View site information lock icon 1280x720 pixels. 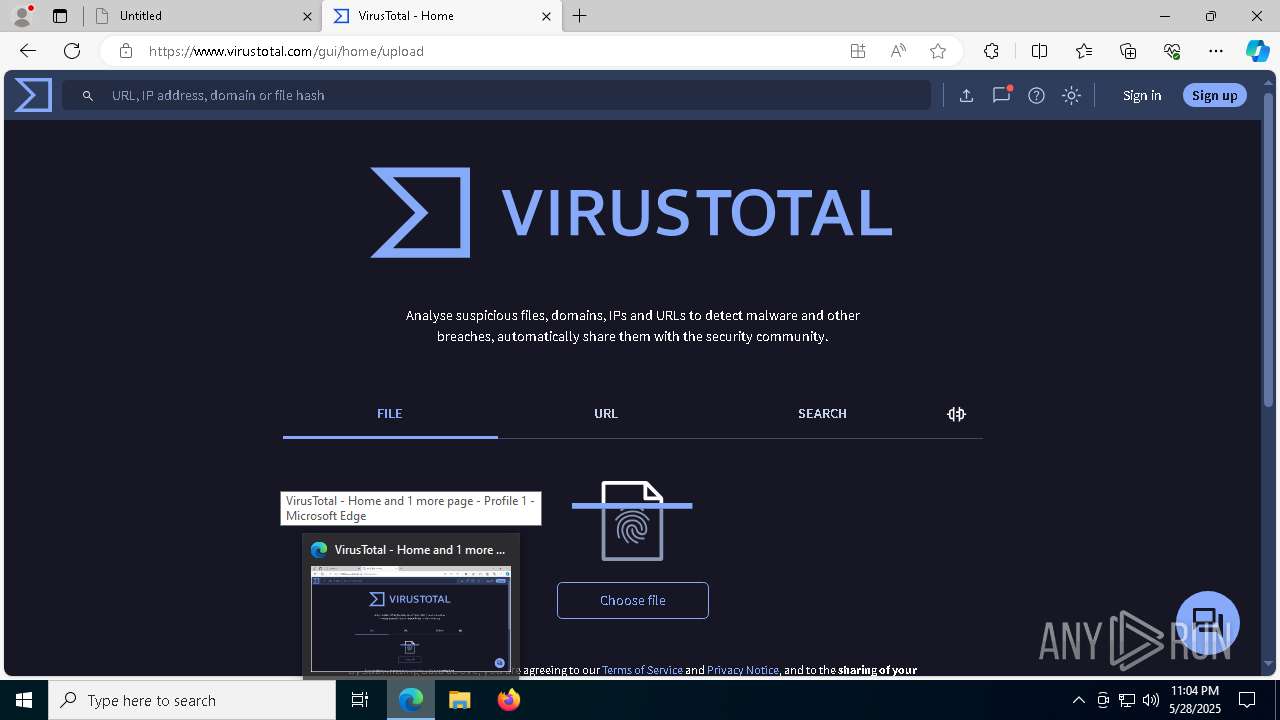(x=125, y=51)
